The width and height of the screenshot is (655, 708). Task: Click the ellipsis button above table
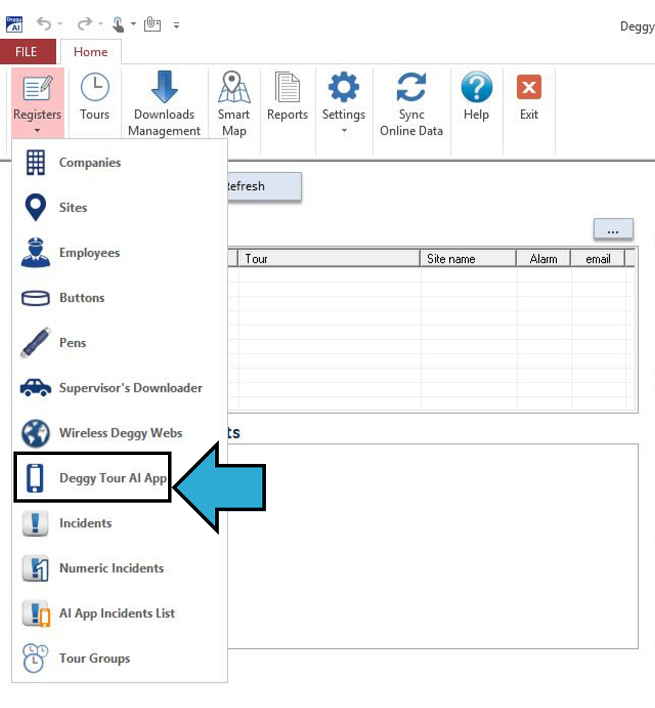(613, 229)
